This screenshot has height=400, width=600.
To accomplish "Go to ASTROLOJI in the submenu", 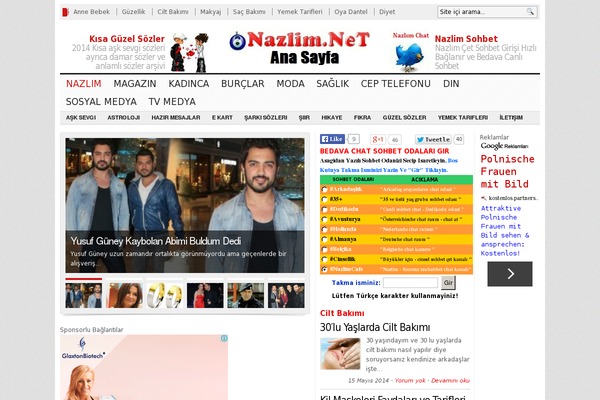I will pyautogui.click(x=124, y=118).
